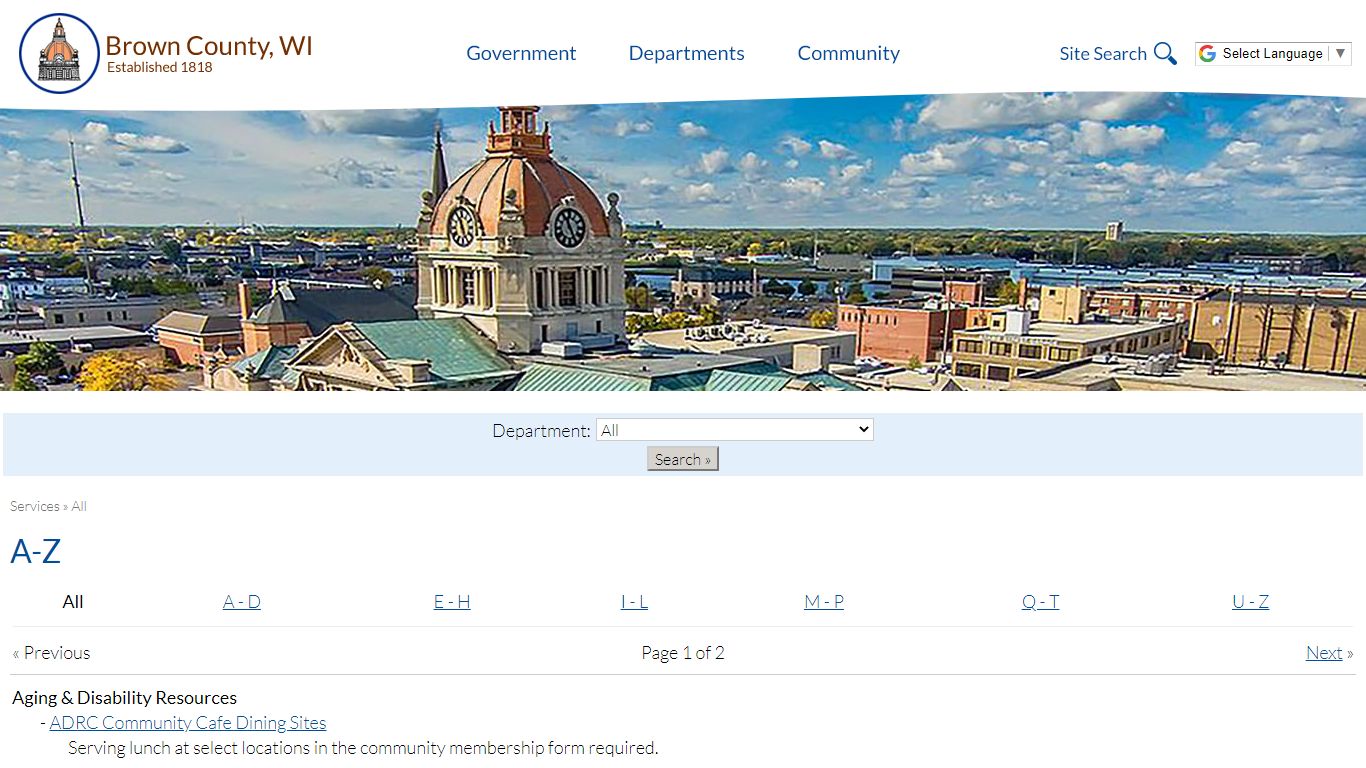
Task: Click the Brown County courthouse logo
Action: coord(59,54)
